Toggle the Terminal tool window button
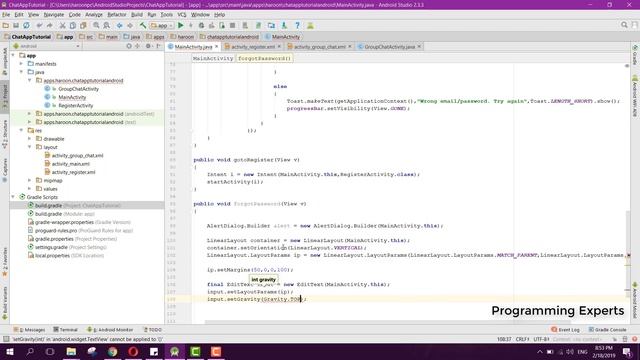This screenshot has width=640, height=360. coord(65,329)
